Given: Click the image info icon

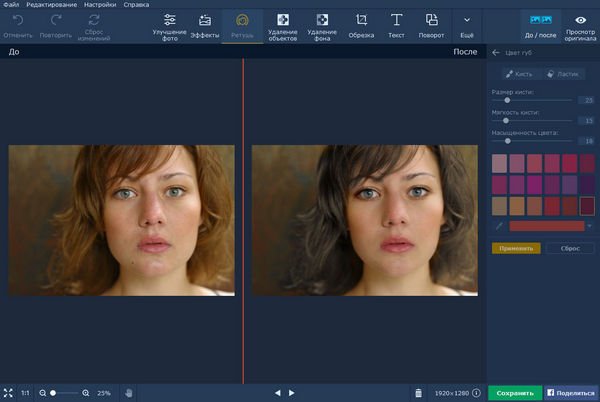Looking at the screenshot, I should pyautogui.click(x=476, y=393).
